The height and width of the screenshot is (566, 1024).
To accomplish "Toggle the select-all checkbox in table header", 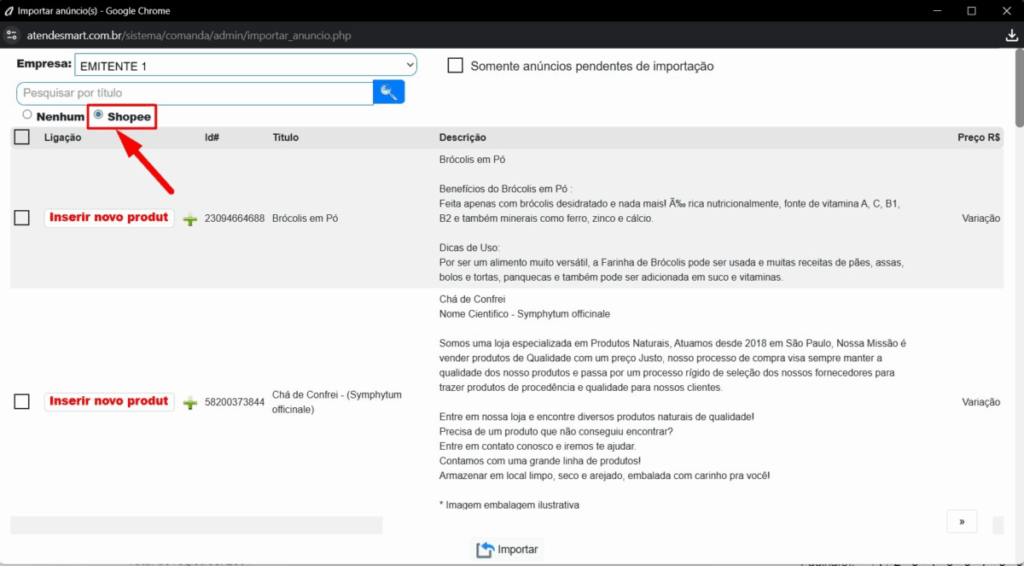I will pos(22,137).
